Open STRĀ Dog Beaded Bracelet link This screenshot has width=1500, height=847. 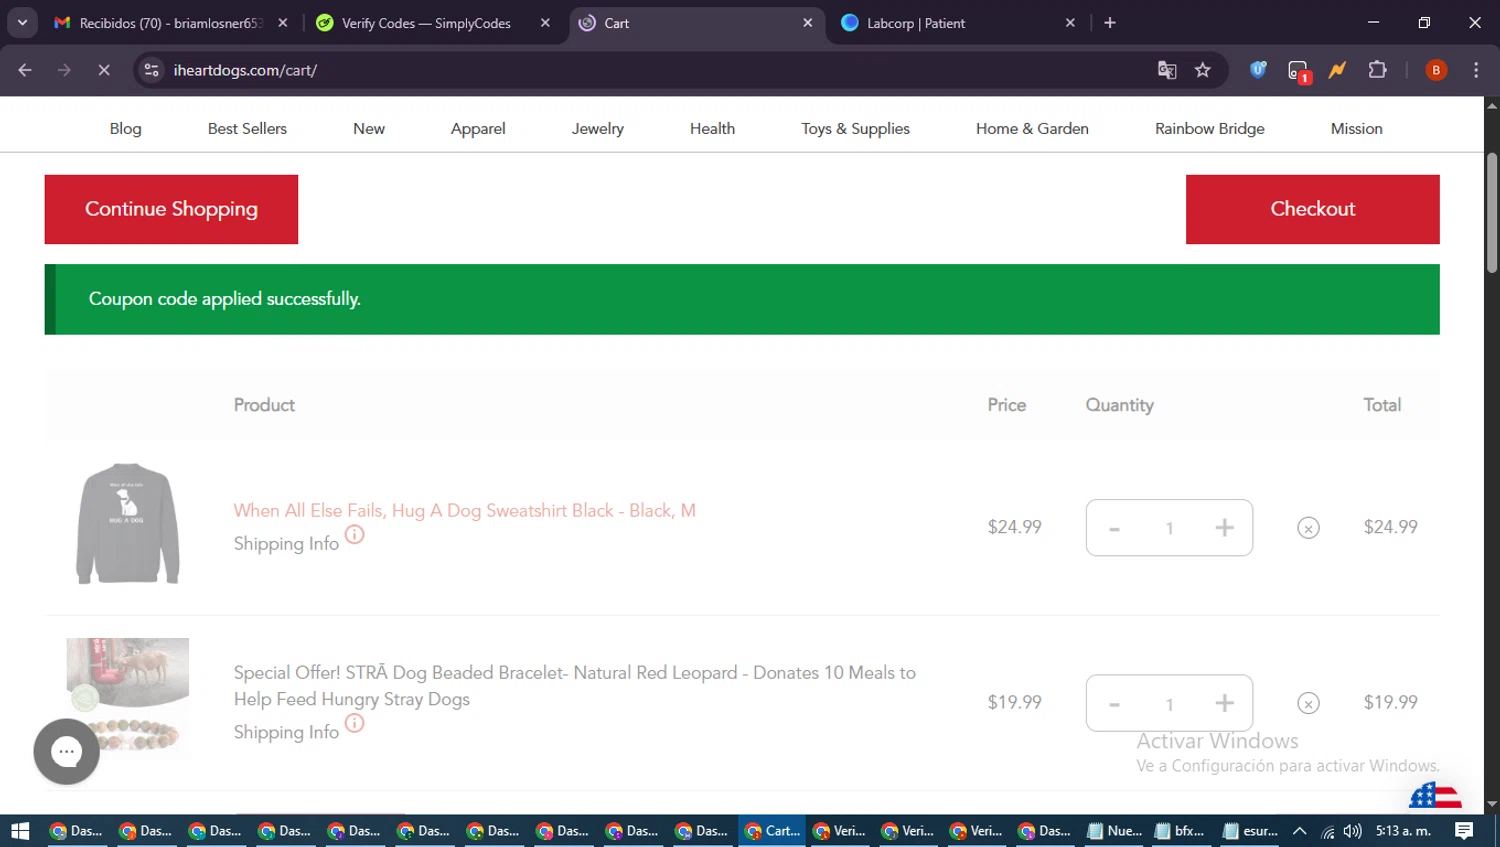(575, 686)
